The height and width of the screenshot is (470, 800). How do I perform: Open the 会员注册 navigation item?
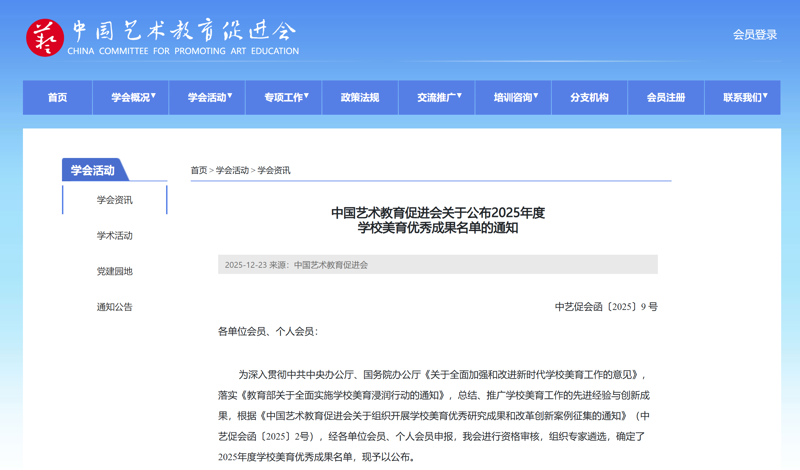point(666,97)
